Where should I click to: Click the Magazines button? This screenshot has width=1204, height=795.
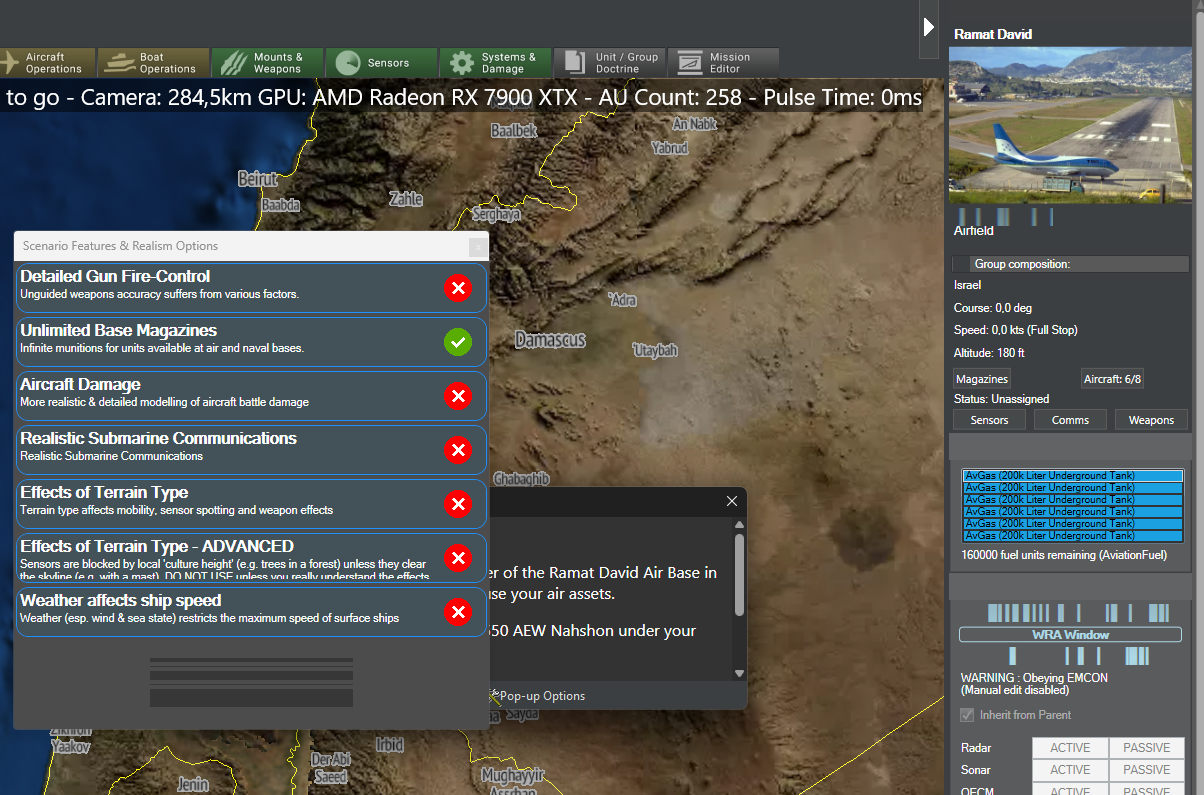(x=981, y=379)
